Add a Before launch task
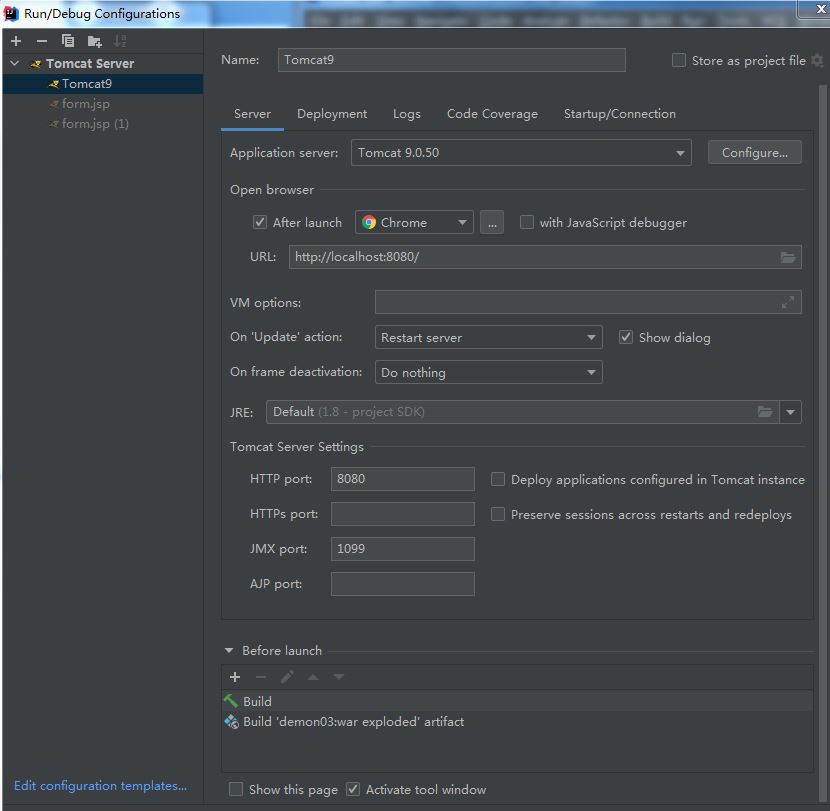 [235, 677]
